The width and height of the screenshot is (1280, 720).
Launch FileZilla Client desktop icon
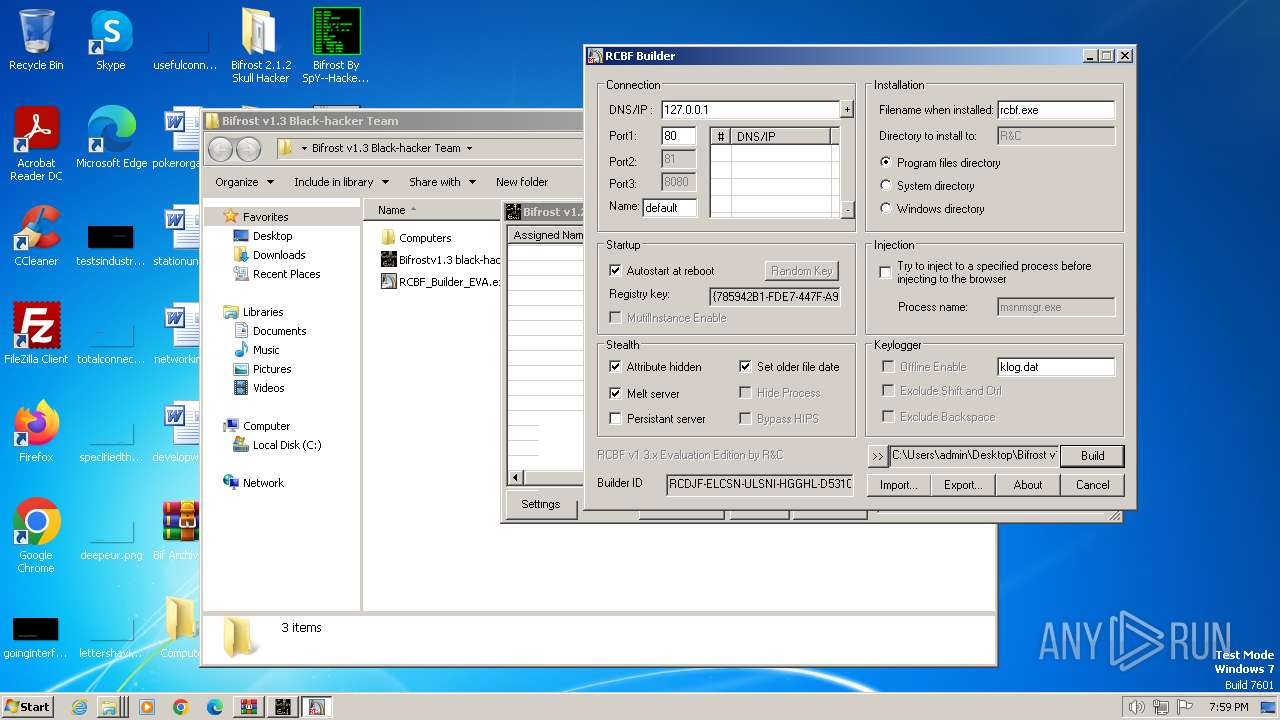point(36,334)
